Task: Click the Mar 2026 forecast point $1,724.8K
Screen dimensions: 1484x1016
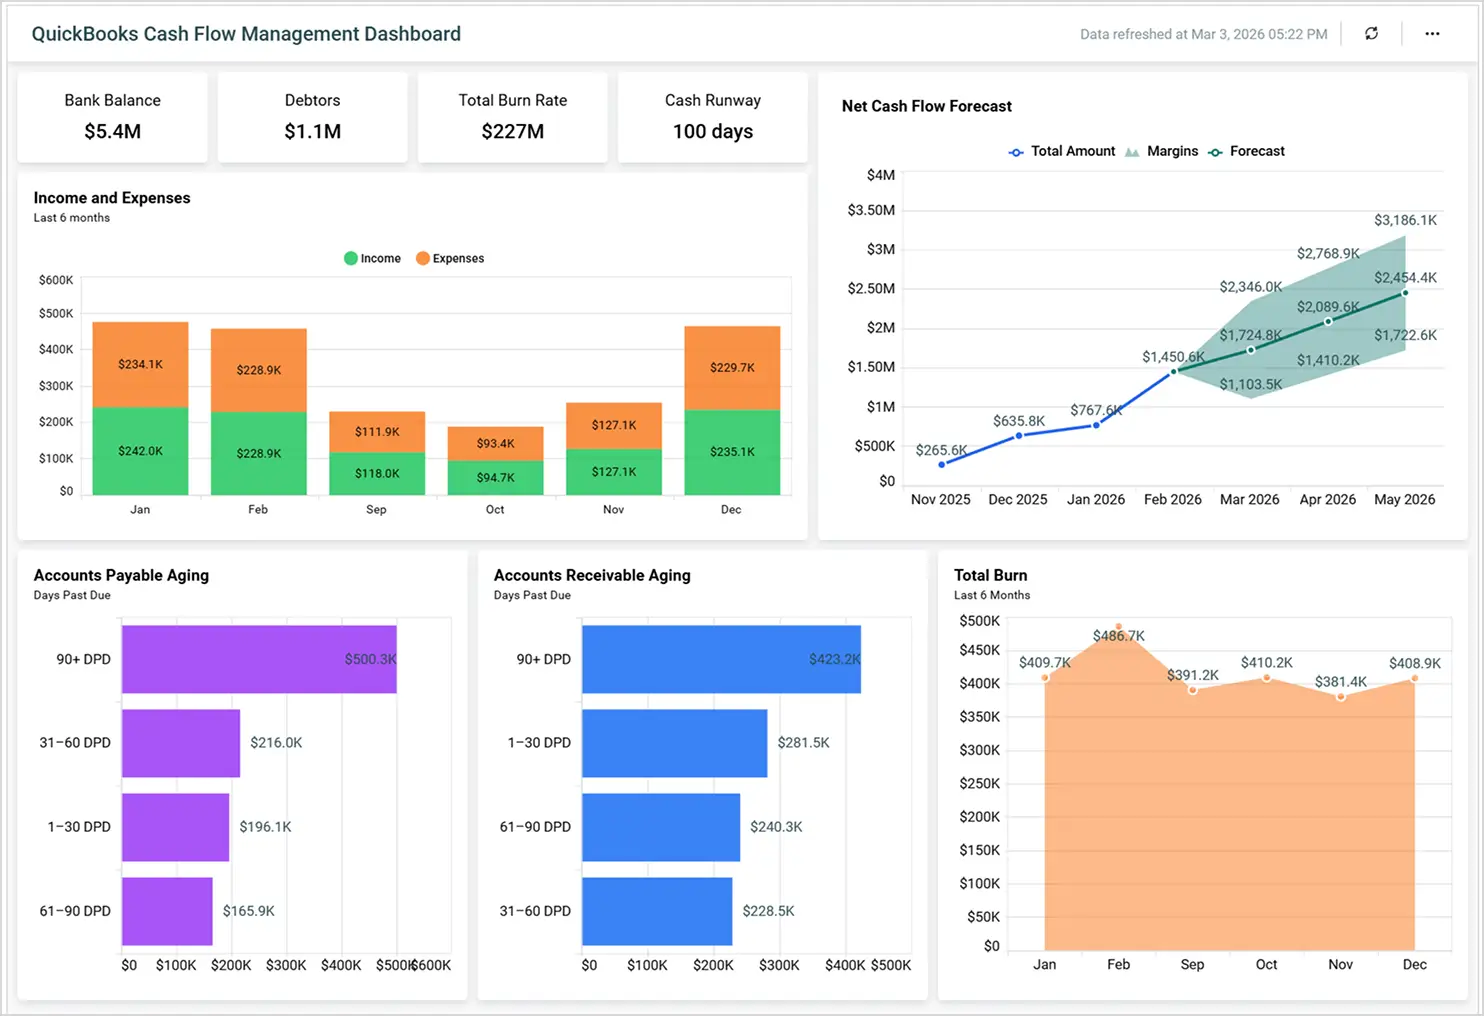Action: [x=1250, y=350]
